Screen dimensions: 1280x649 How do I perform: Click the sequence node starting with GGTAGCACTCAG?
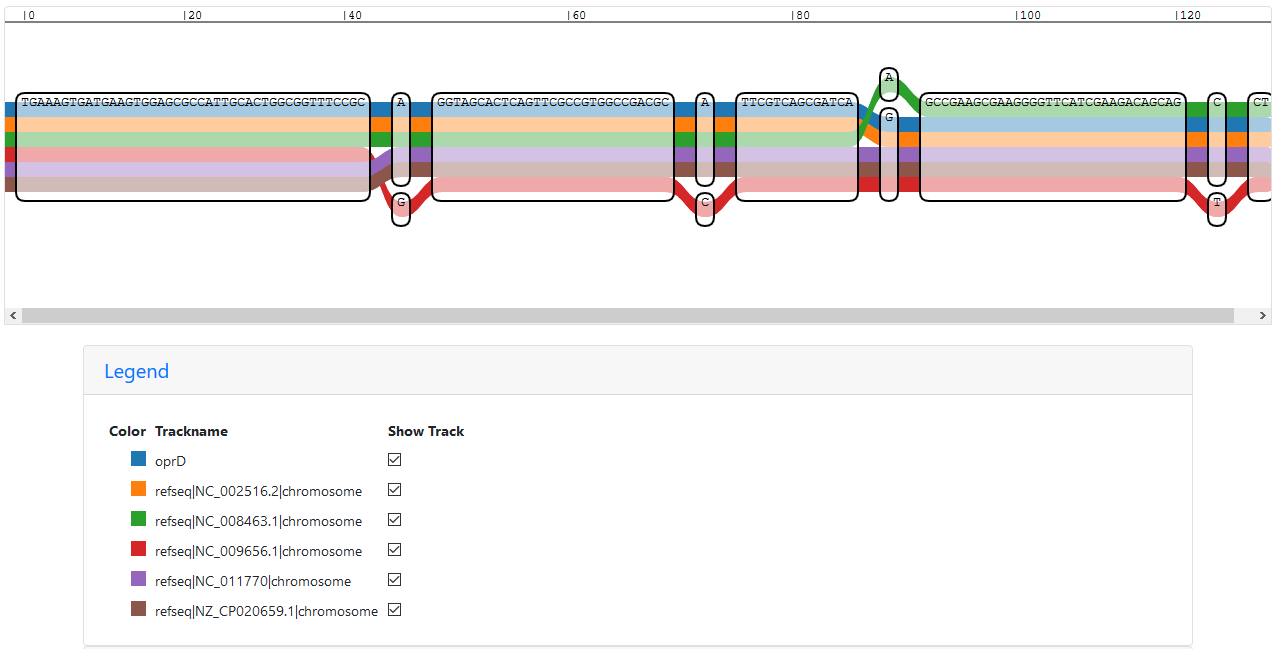[553, 147]
